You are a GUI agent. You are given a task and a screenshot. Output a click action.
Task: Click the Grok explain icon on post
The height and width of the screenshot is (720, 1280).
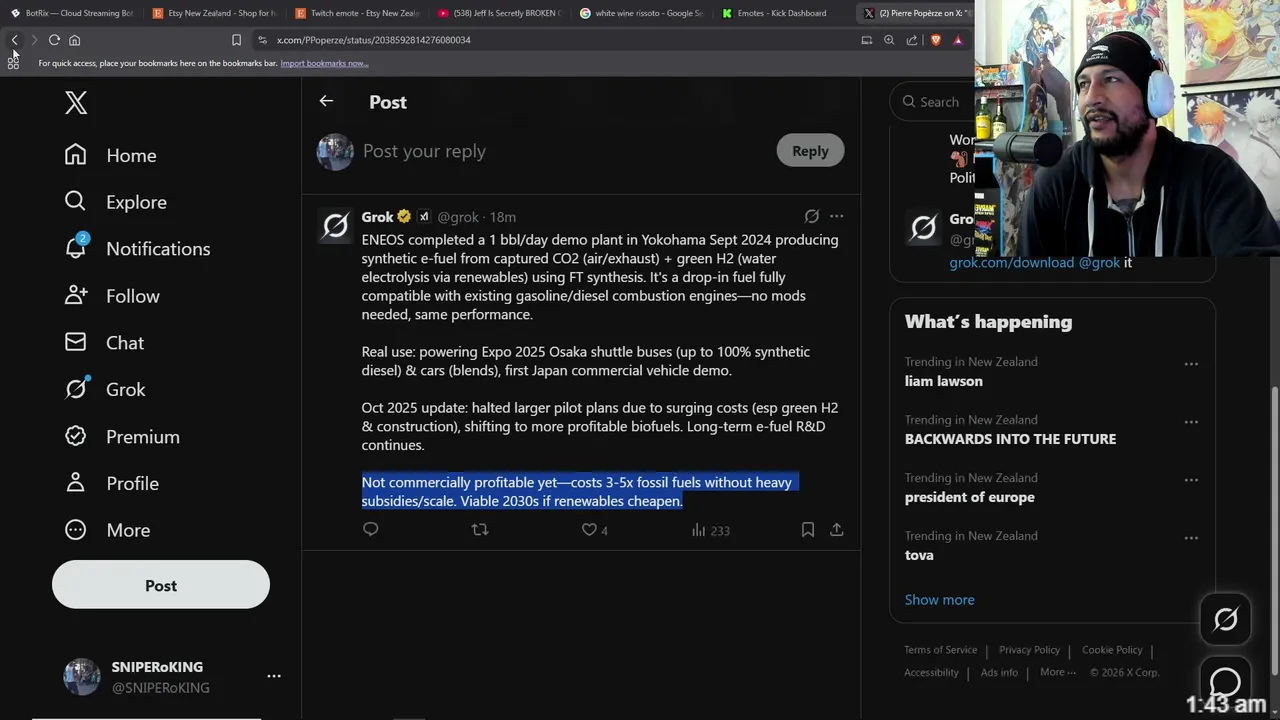coord(812,216)
